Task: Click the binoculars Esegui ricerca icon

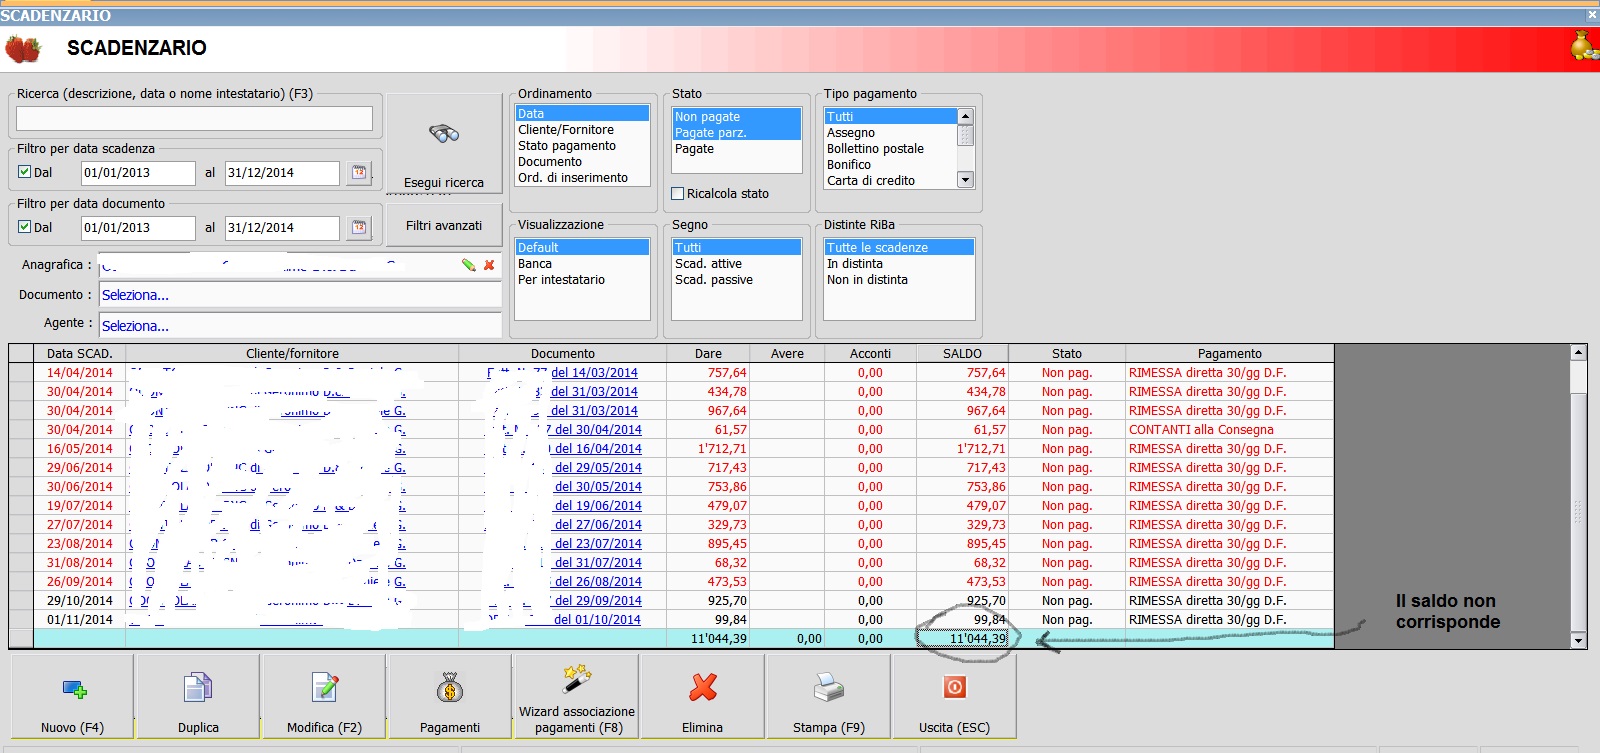Action: click(444, 134)
